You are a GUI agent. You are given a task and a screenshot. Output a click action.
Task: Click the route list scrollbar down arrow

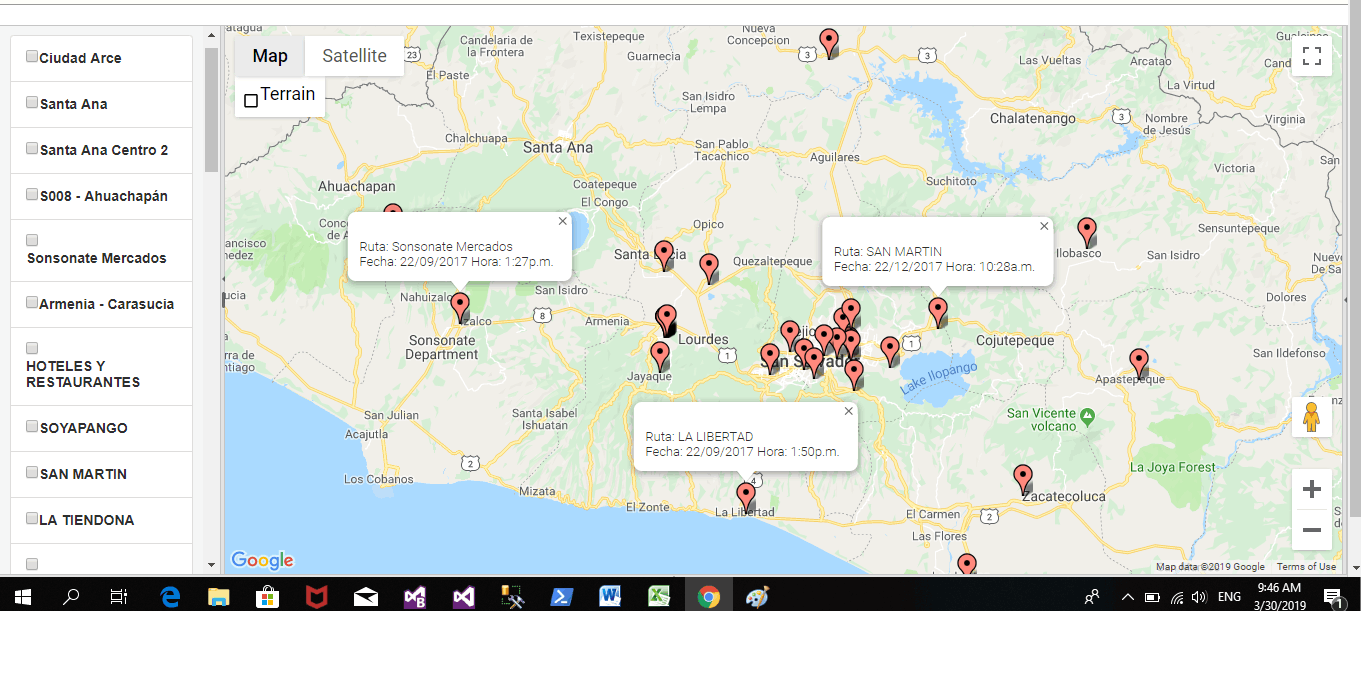tap(211, 565)
